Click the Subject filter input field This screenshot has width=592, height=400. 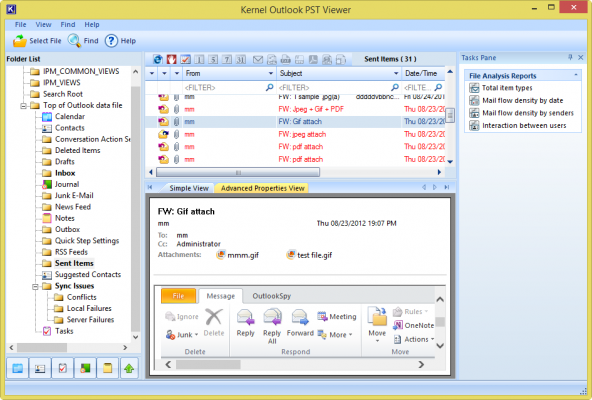tap(338, 88)
